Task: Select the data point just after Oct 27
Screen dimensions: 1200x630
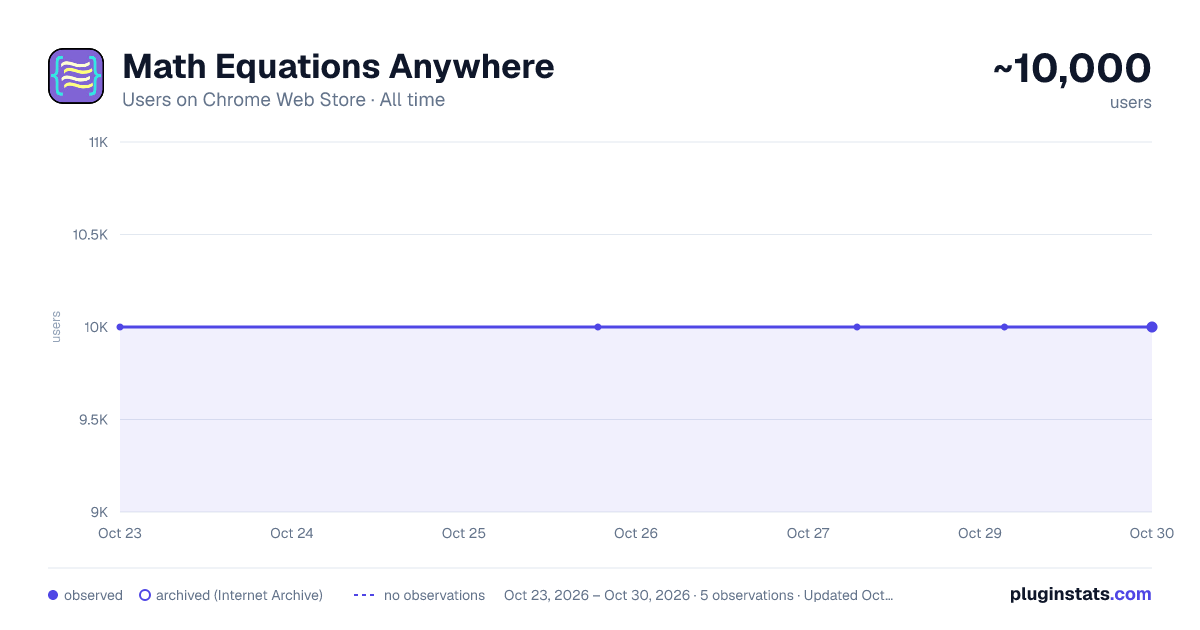Action: [x=857, y=327]
